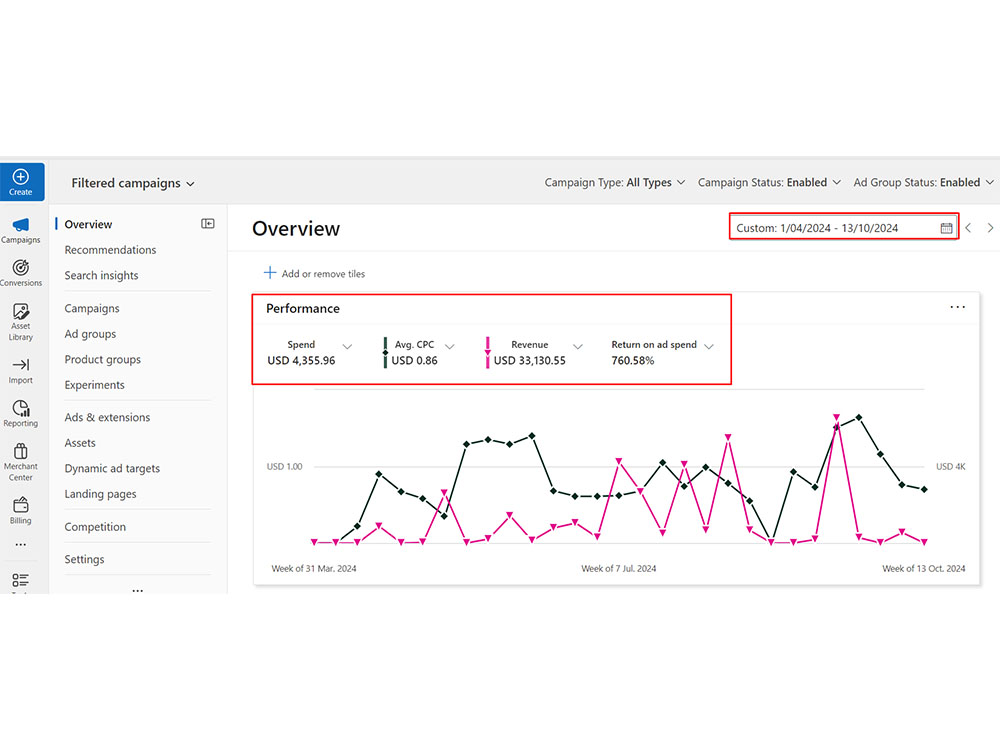Open Ads & extensions in the navigation
Viewport: 1000px width, 750px height.
click(x=107, y=417)
